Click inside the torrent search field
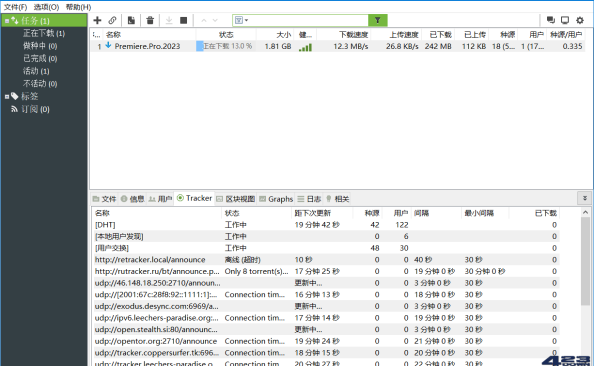Screen dimensions: 594x366 tap(308, 20)
